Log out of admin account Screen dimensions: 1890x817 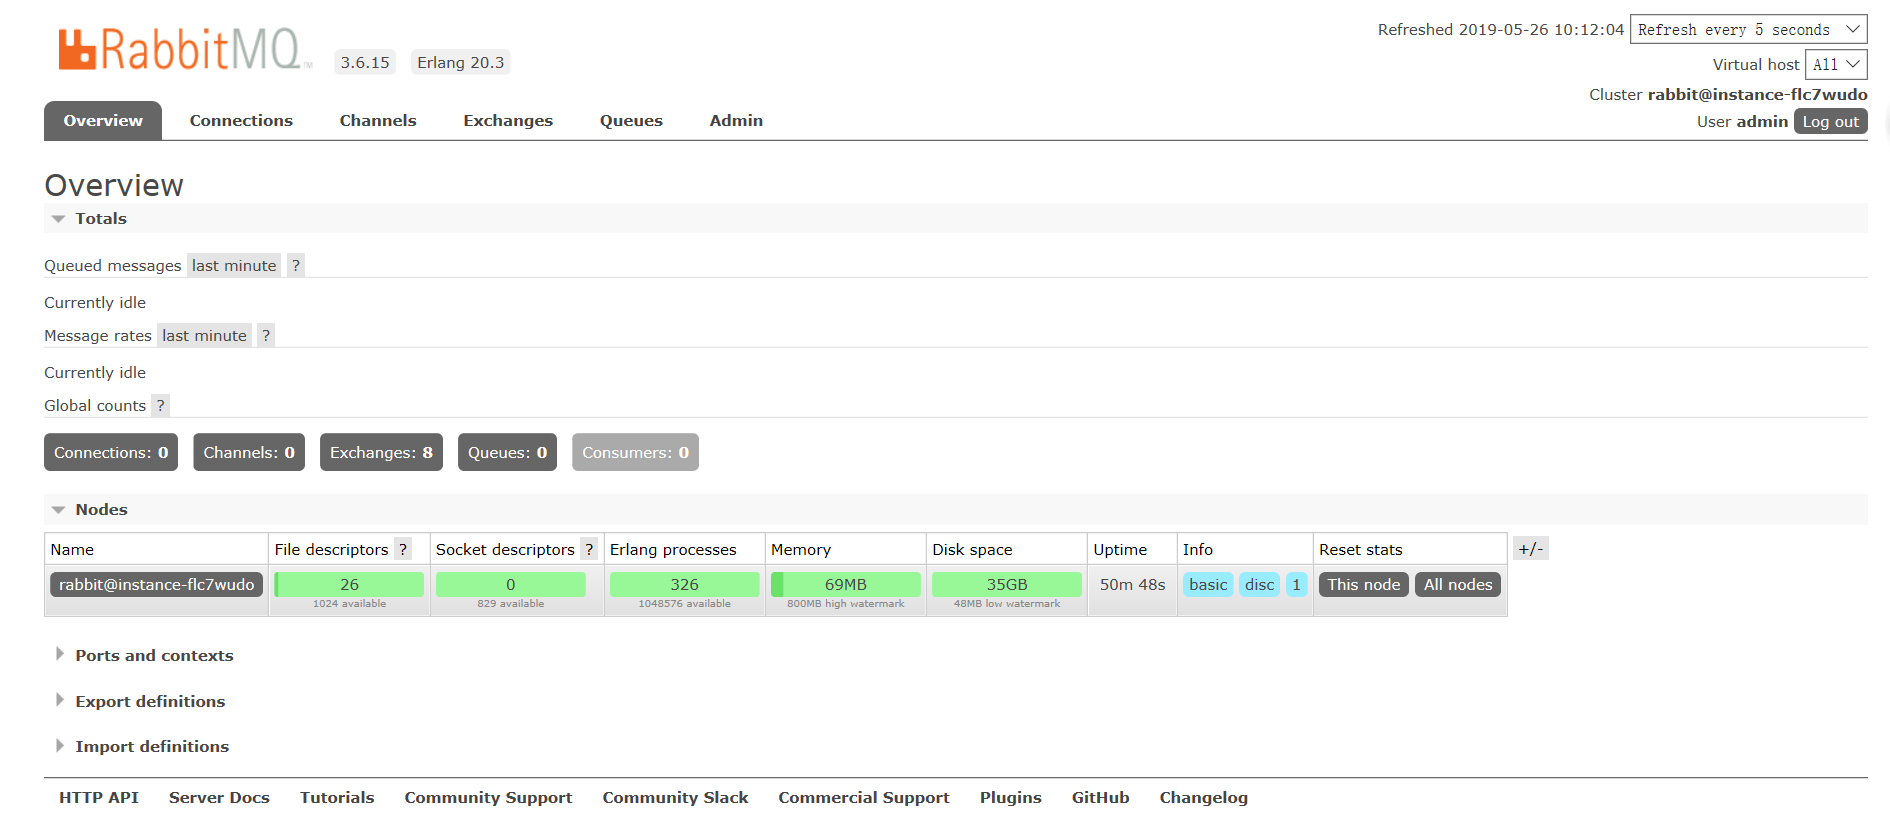pos(1830,121)
